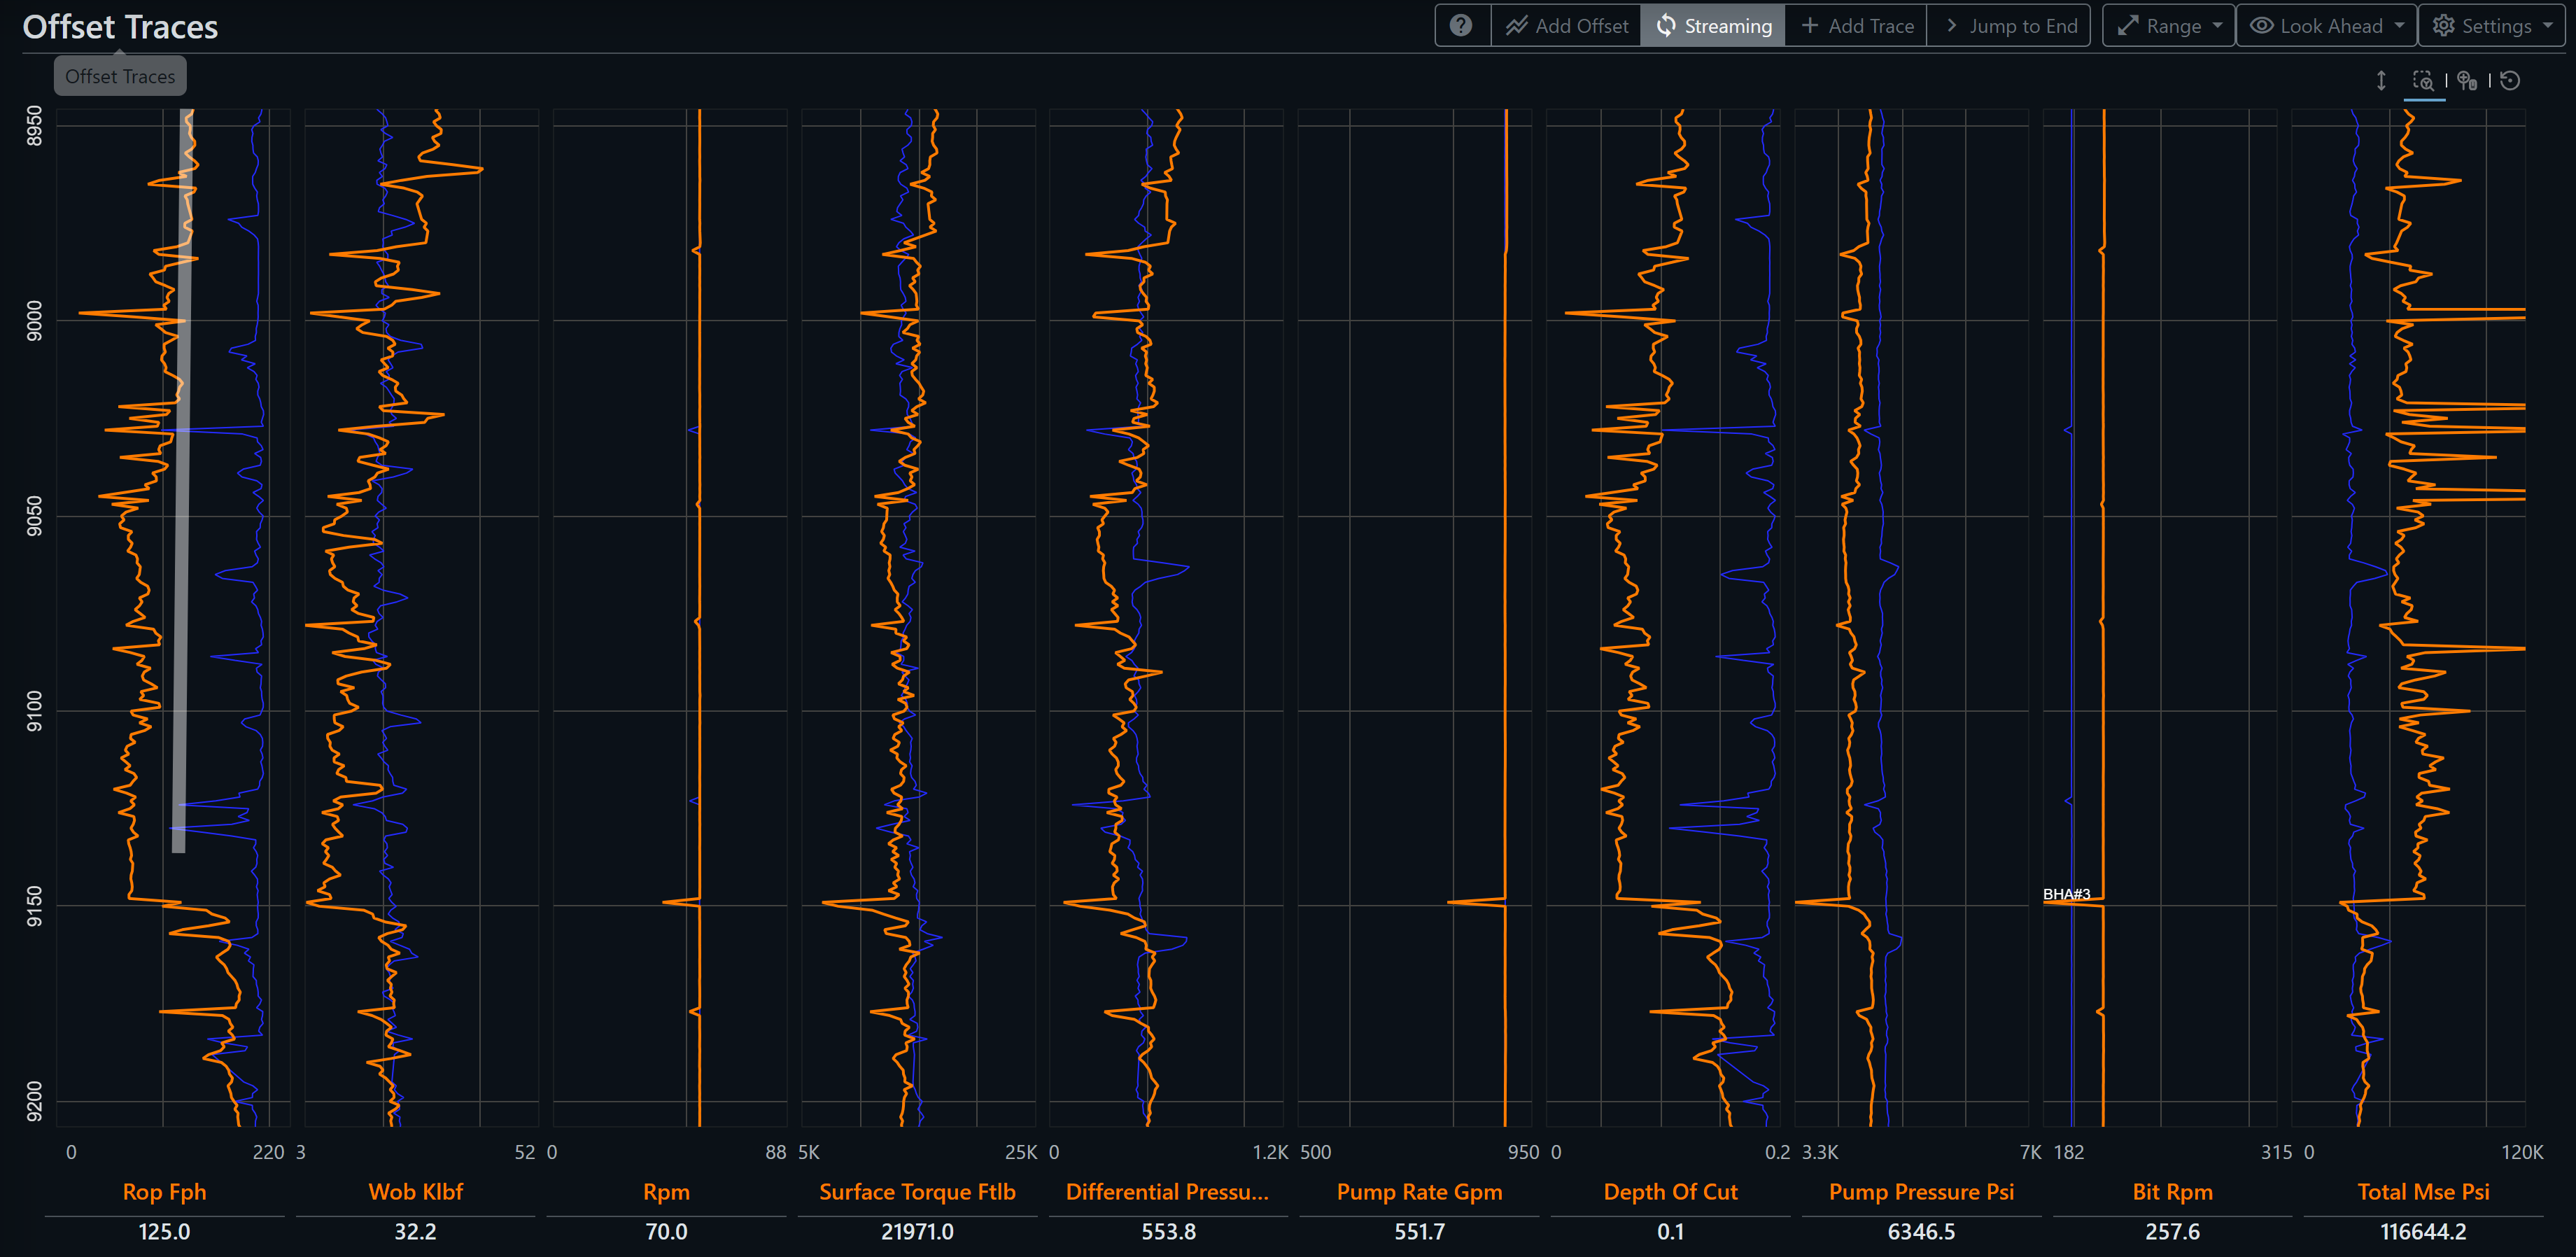Click the Differential Pressure value 553.8
Image resolution: width=2576 pixels, height=1257 pixels.
1168,1232
